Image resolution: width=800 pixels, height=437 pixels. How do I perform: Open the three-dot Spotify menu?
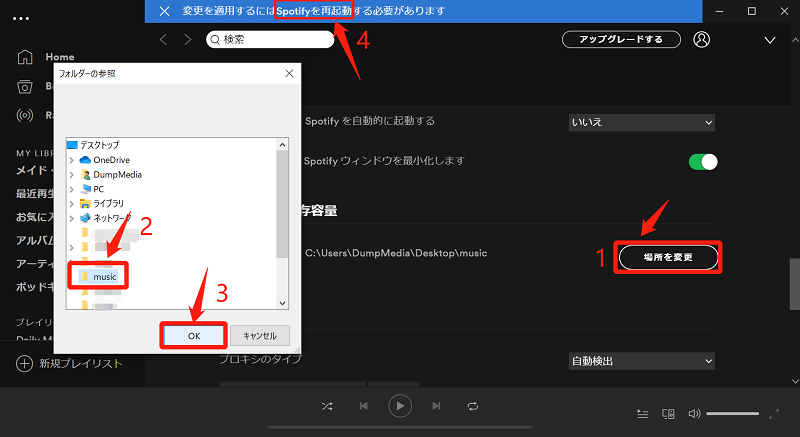[21, 19]
